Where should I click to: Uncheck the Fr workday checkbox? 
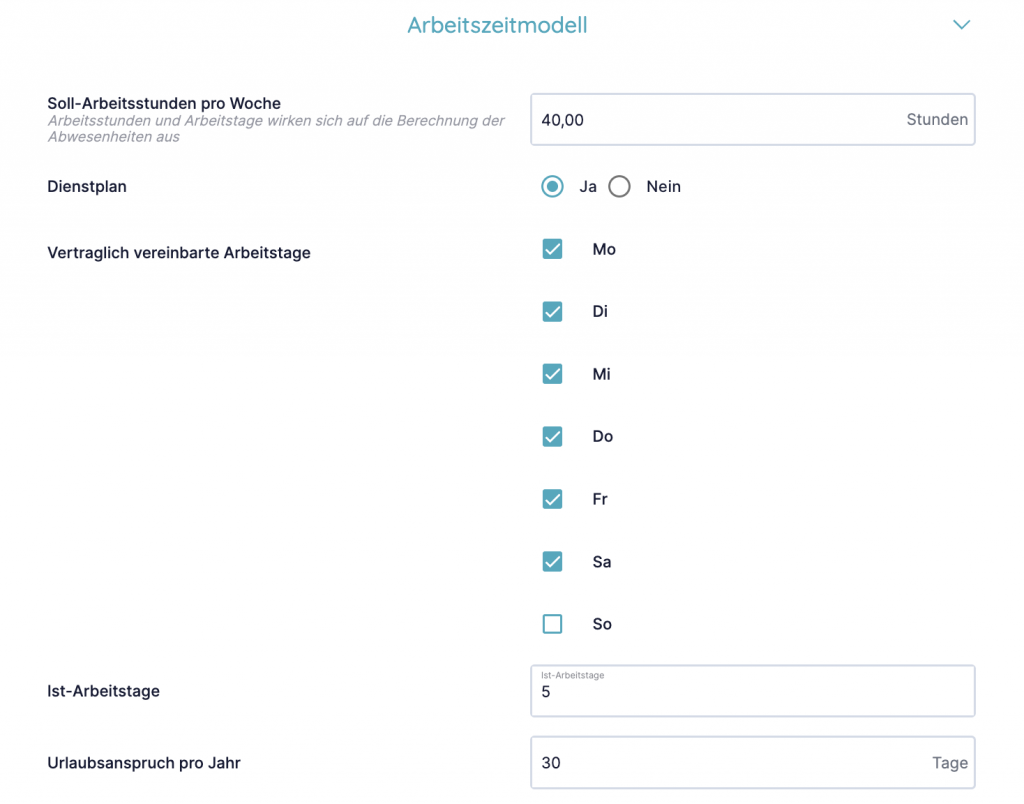tap(552, 499)
